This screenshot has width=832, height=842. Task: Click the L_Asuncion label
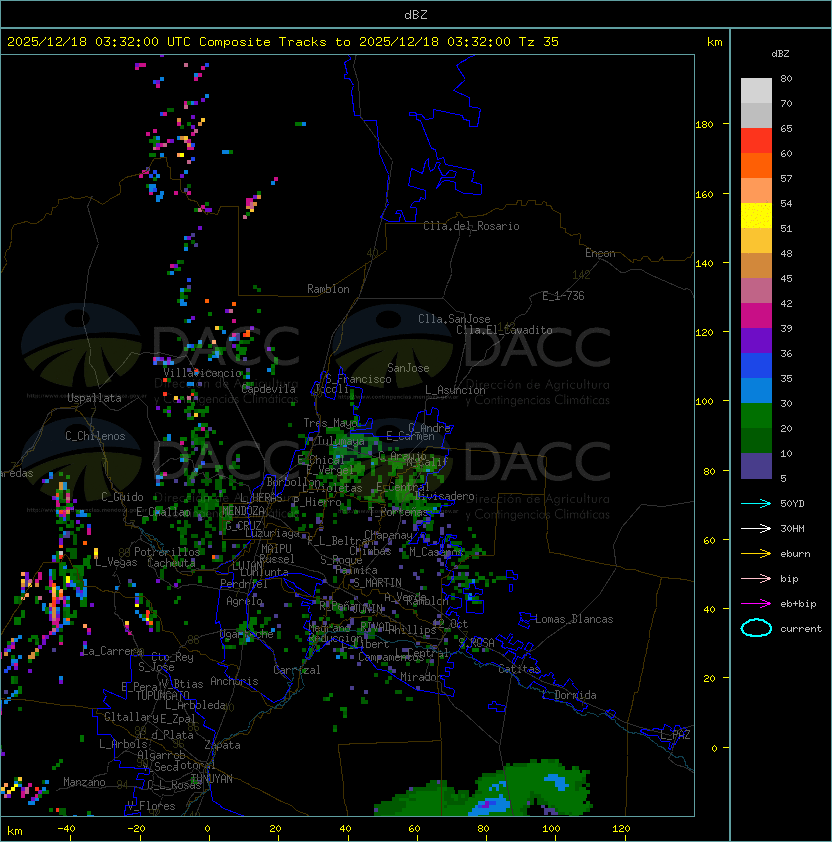[x=455, y=390]
